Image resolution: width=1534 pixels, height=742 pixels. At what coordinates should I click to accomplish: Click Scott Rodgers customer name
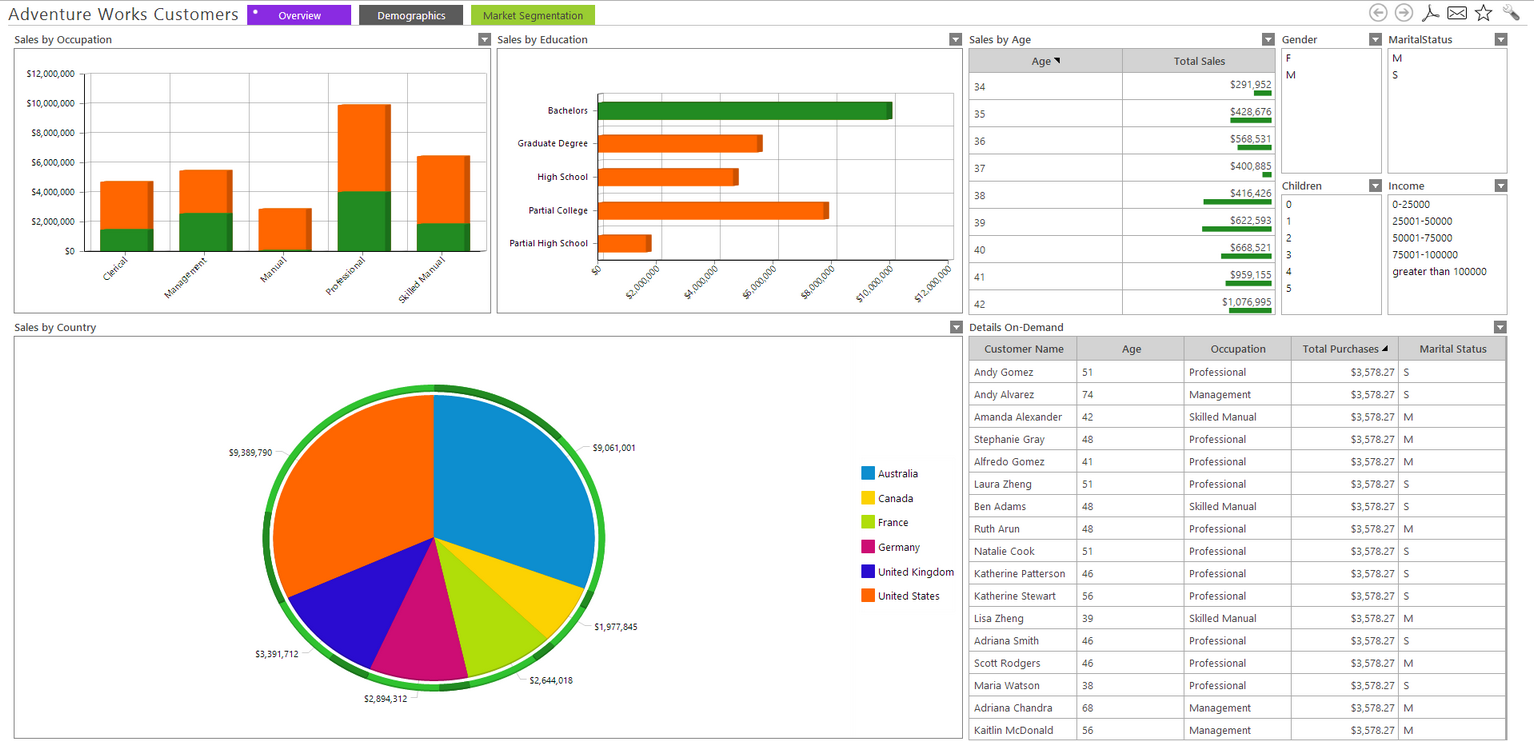click(x=1007, y=663)
